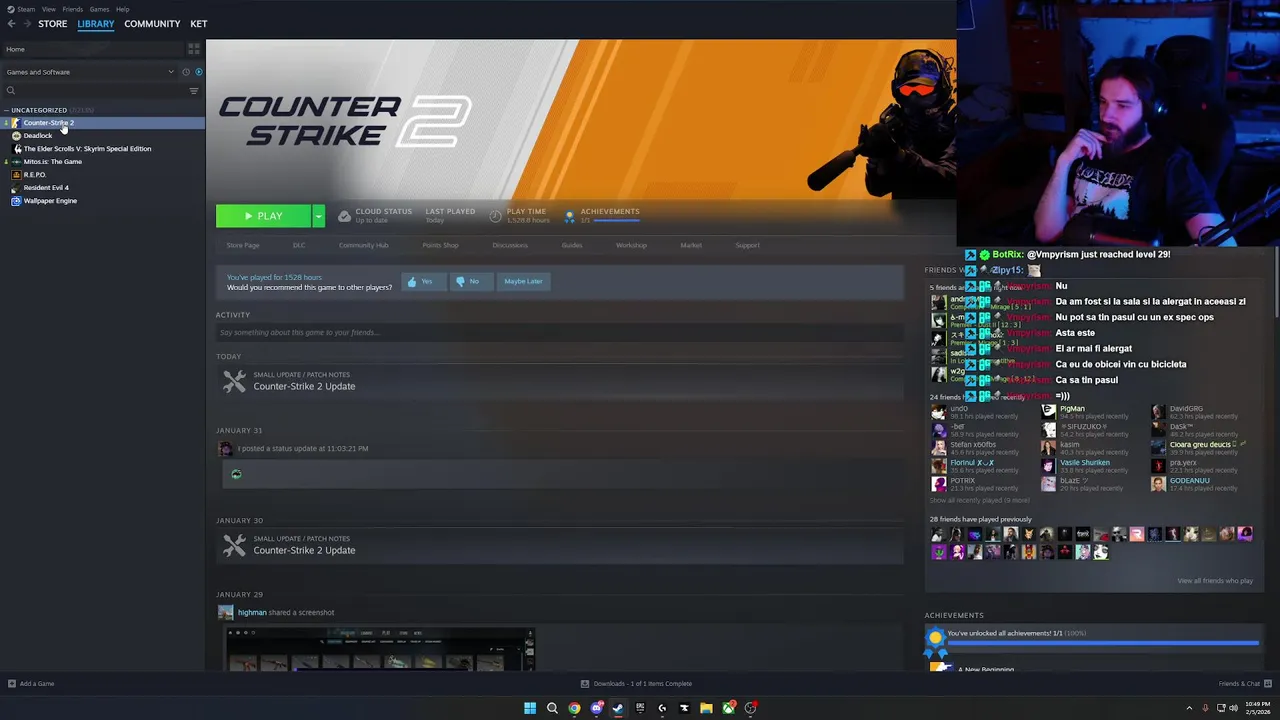Click the unlocked achievements progress bar
The height and width of the screenshot is (720, 1280).
click(1103, 643)
